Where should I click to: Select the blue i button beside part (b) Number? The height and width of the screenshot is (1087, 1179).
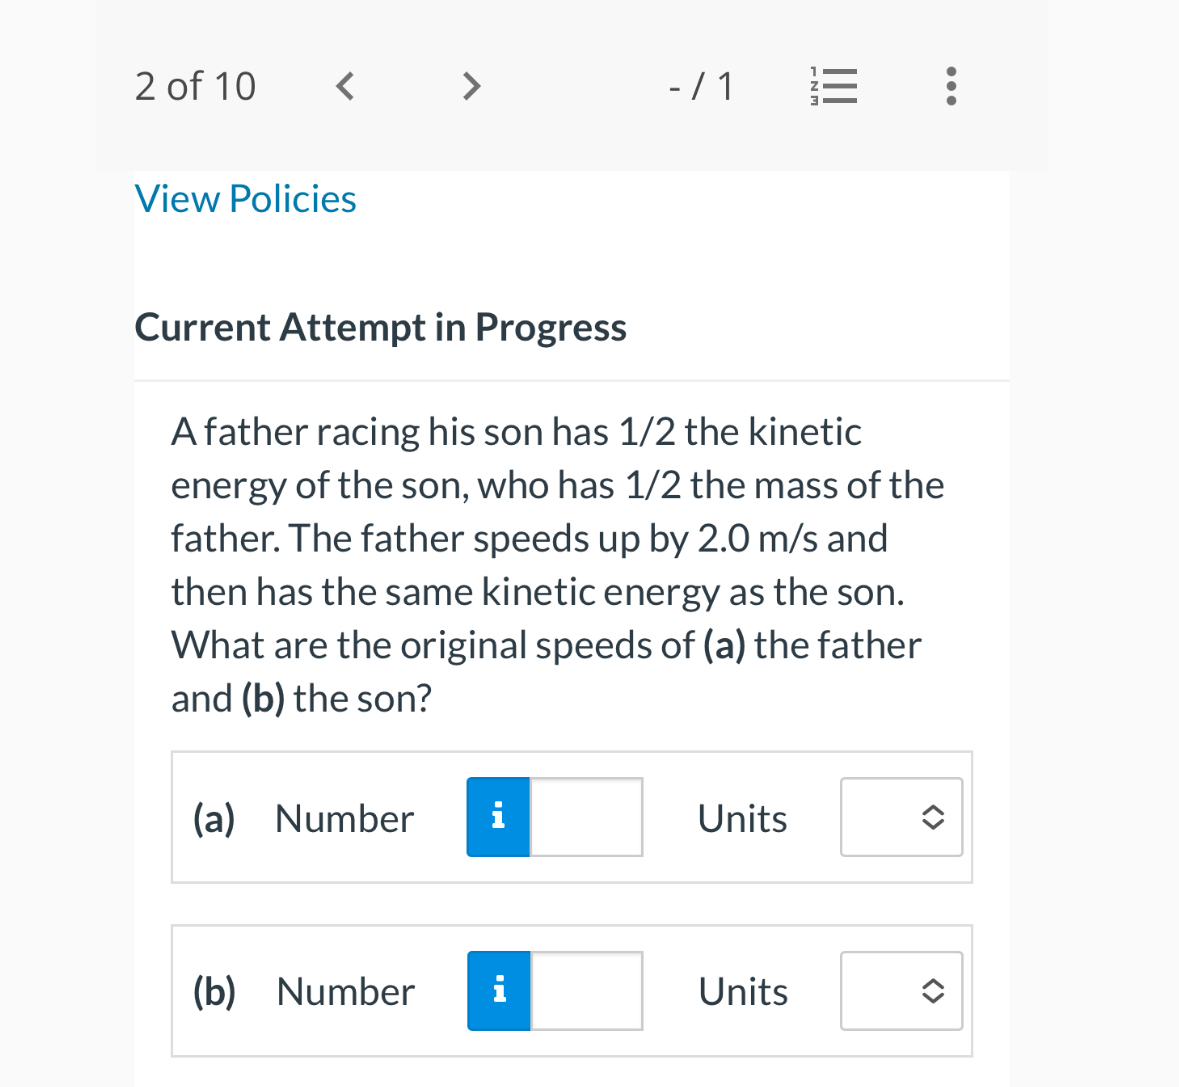pos(498,990)
